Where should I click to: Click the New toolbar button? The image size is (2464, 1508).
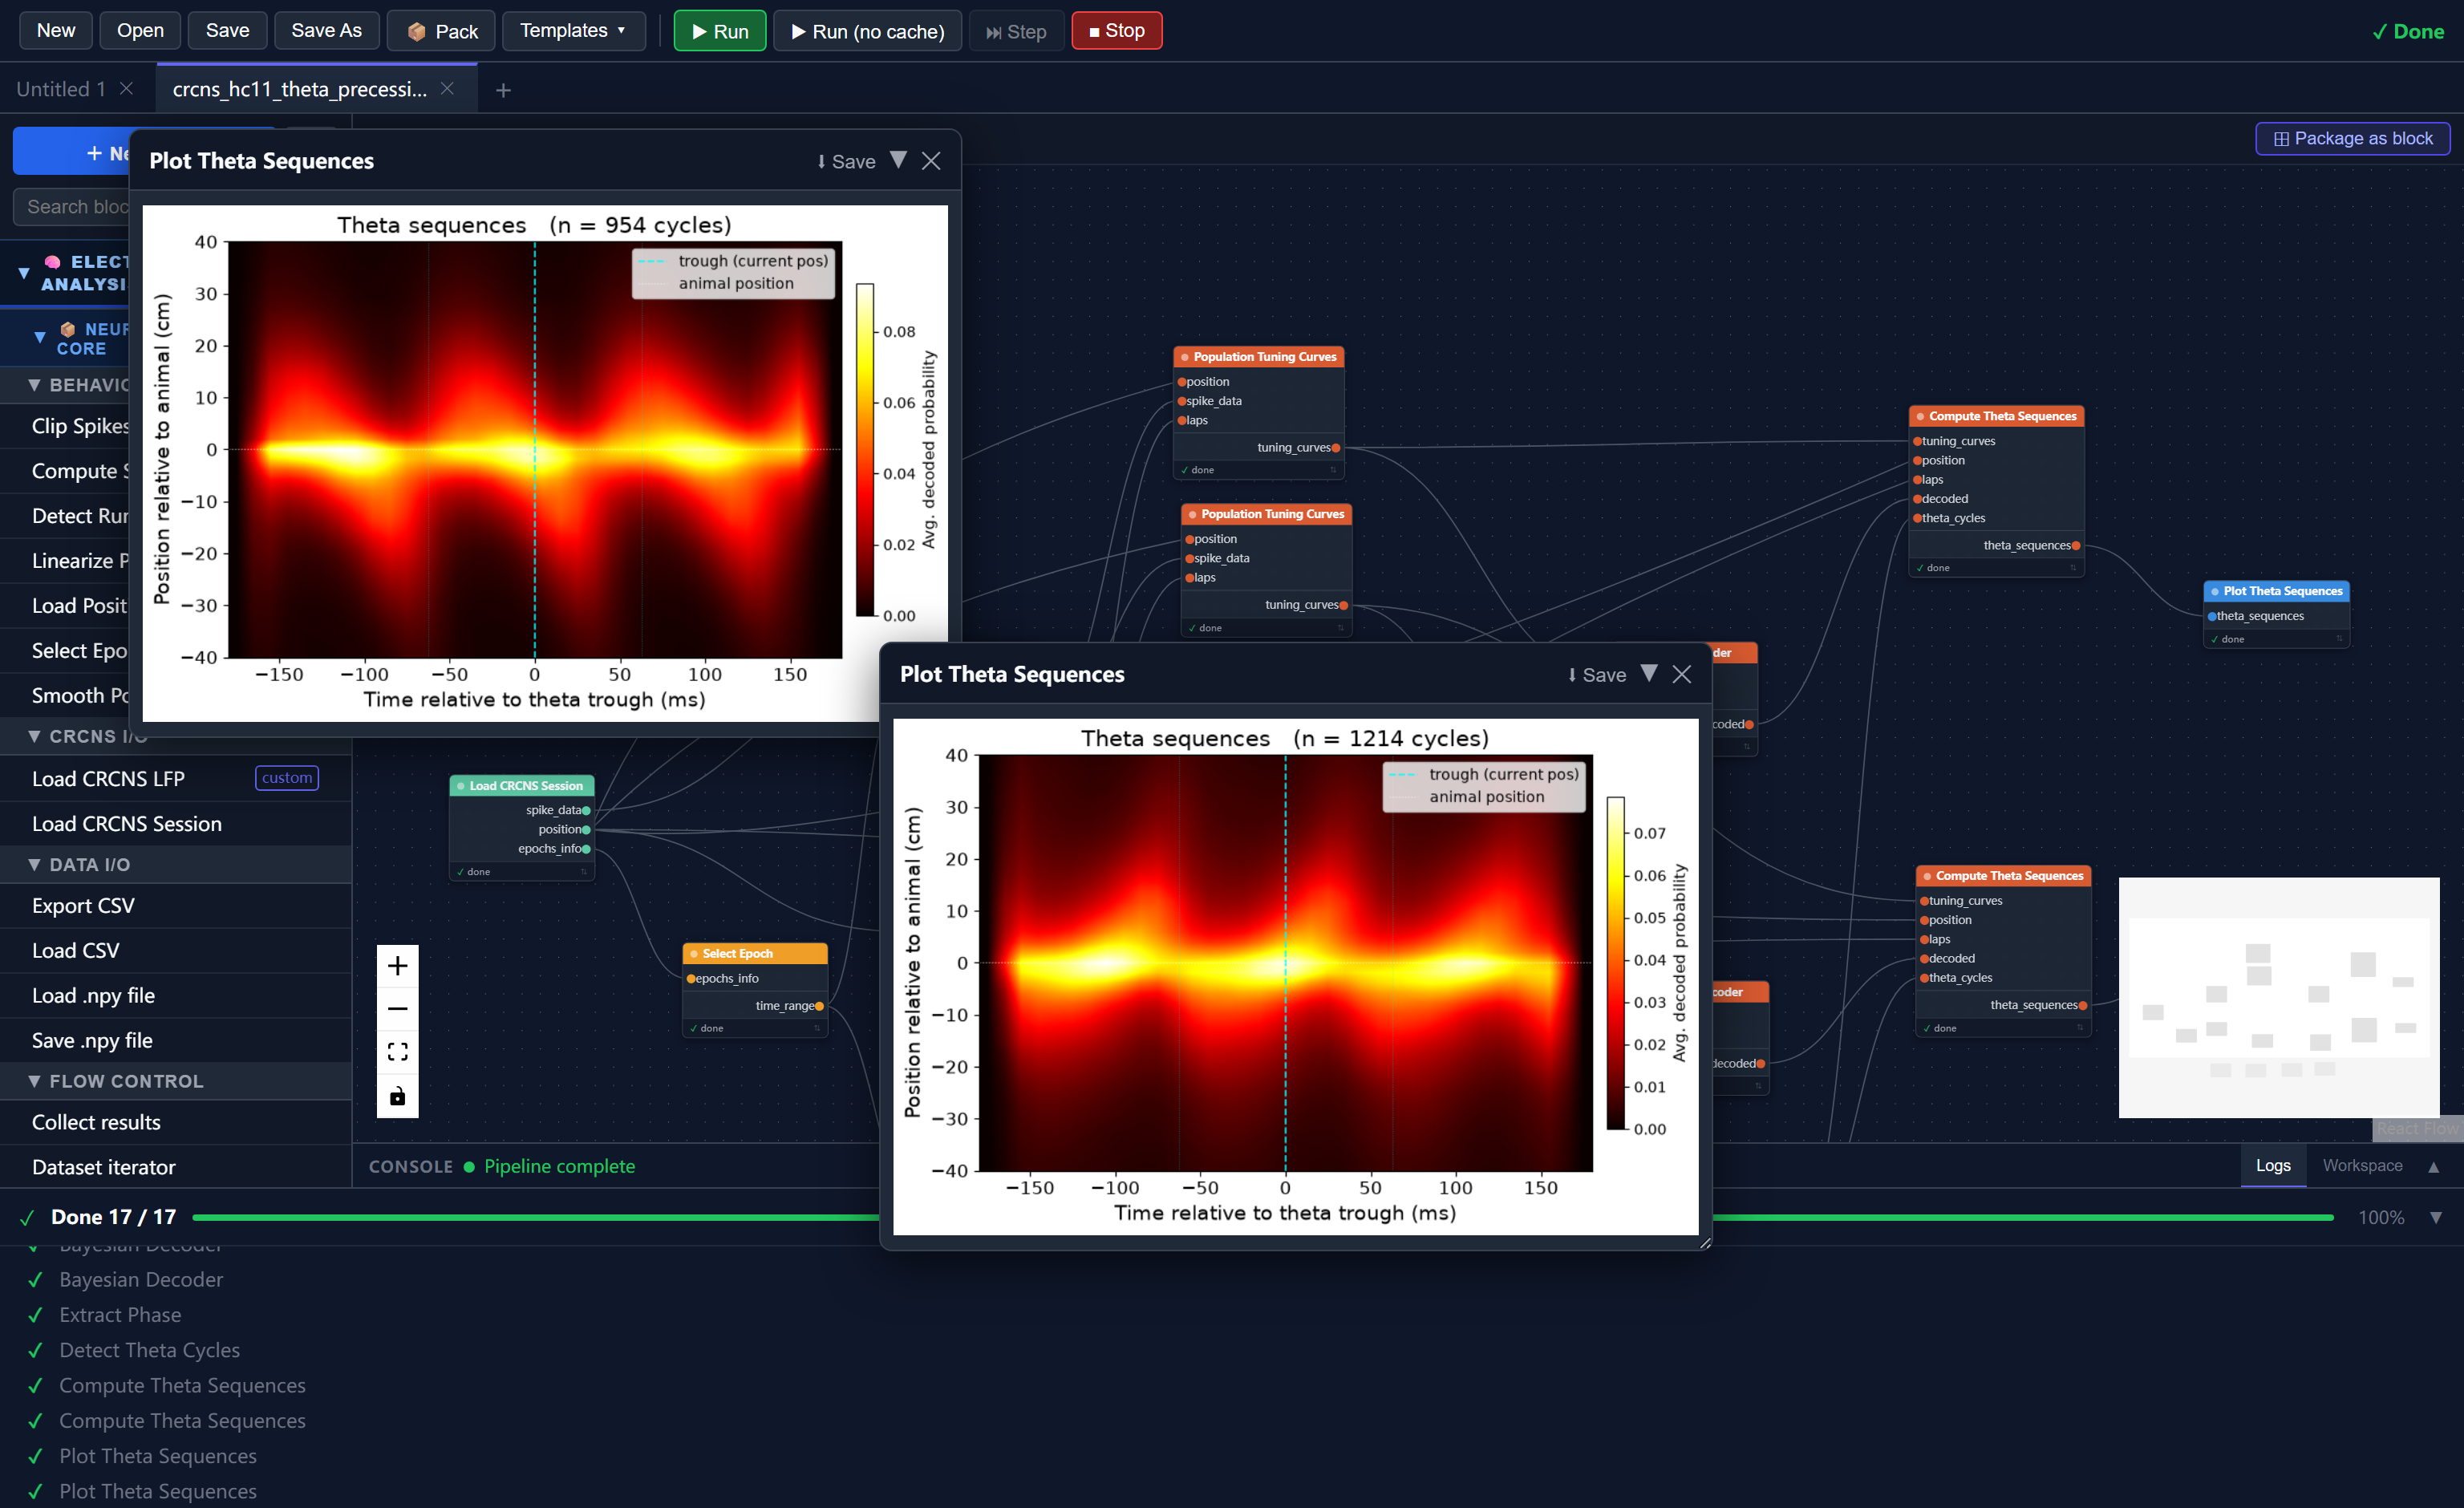tap(56, 31)
